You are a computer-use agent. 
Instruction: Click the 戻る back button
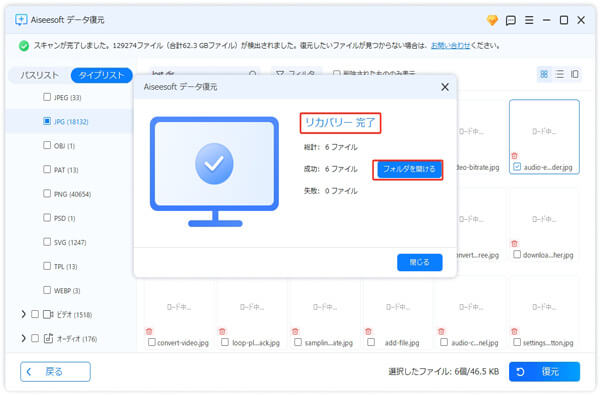point(55,372)
